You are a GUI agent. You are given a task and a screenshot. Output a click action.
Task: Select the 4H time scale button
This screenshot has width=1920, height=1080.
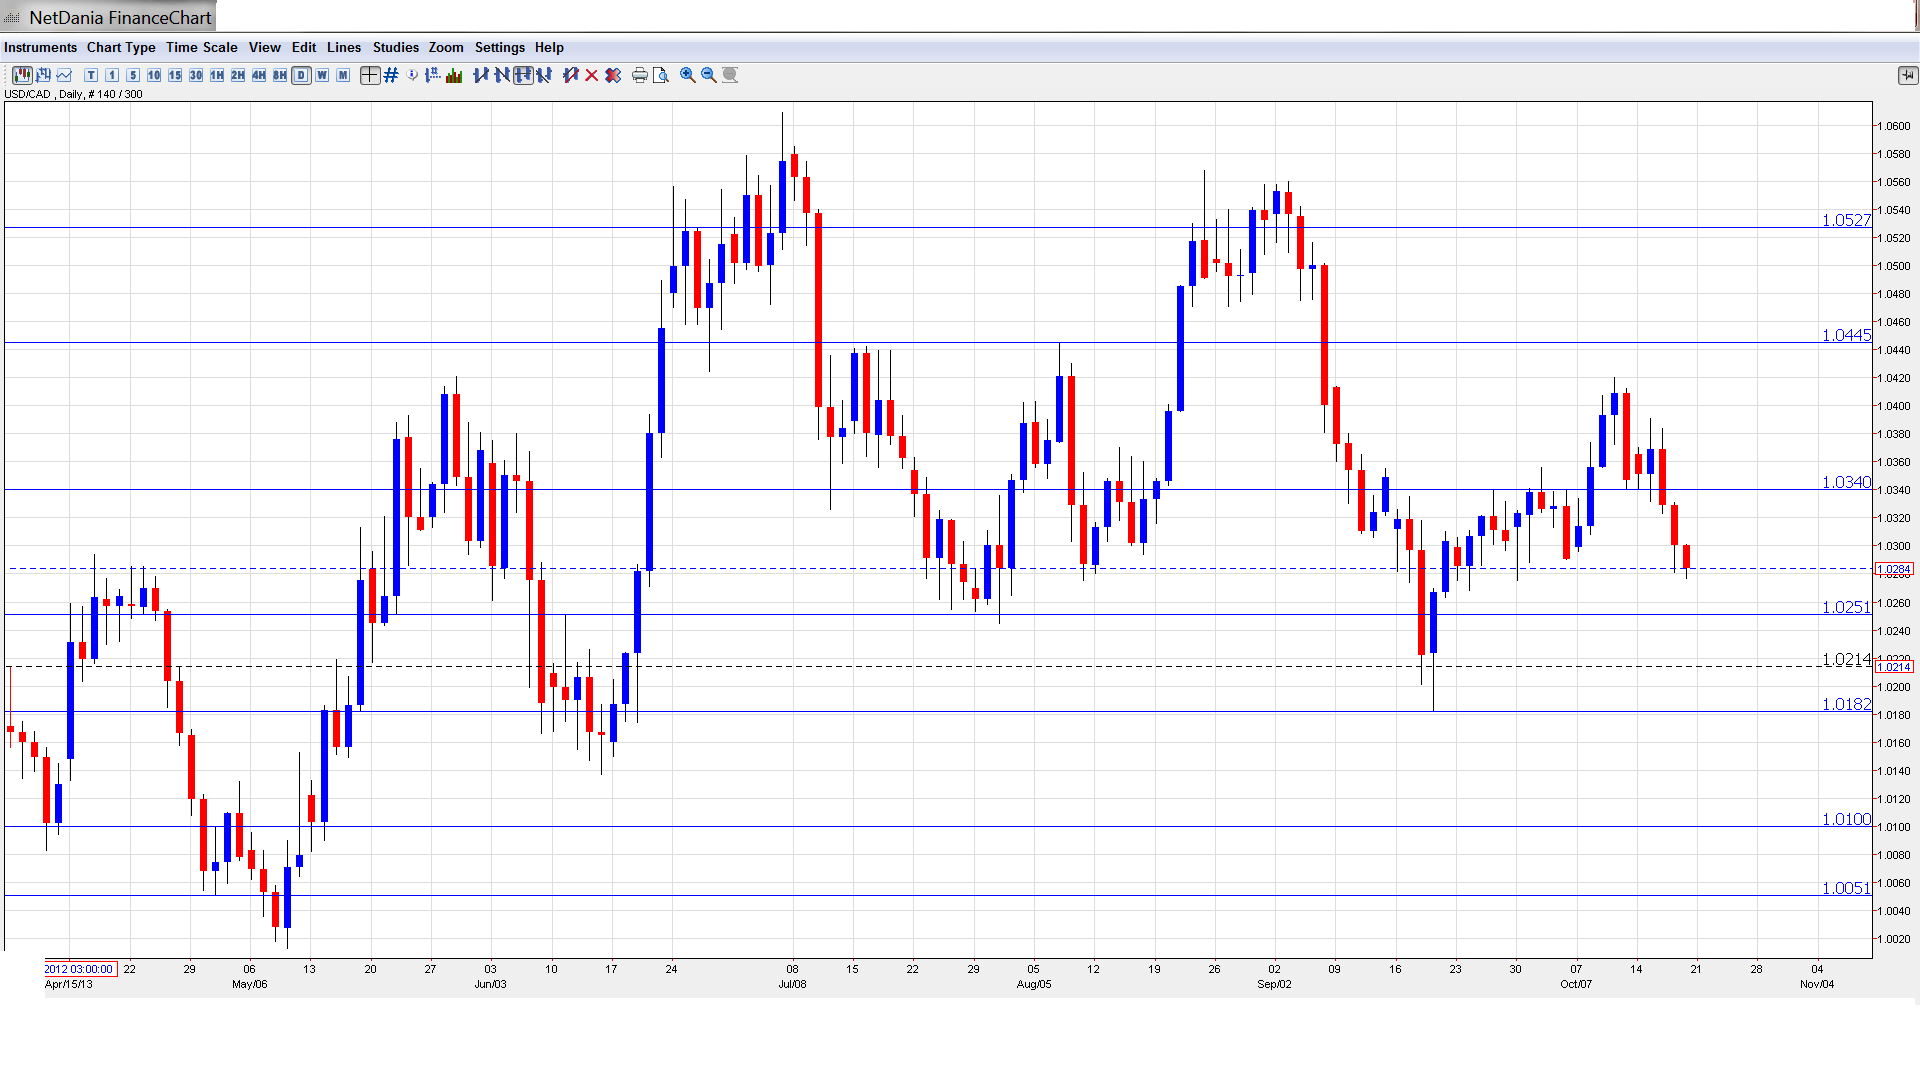[259, 75]
